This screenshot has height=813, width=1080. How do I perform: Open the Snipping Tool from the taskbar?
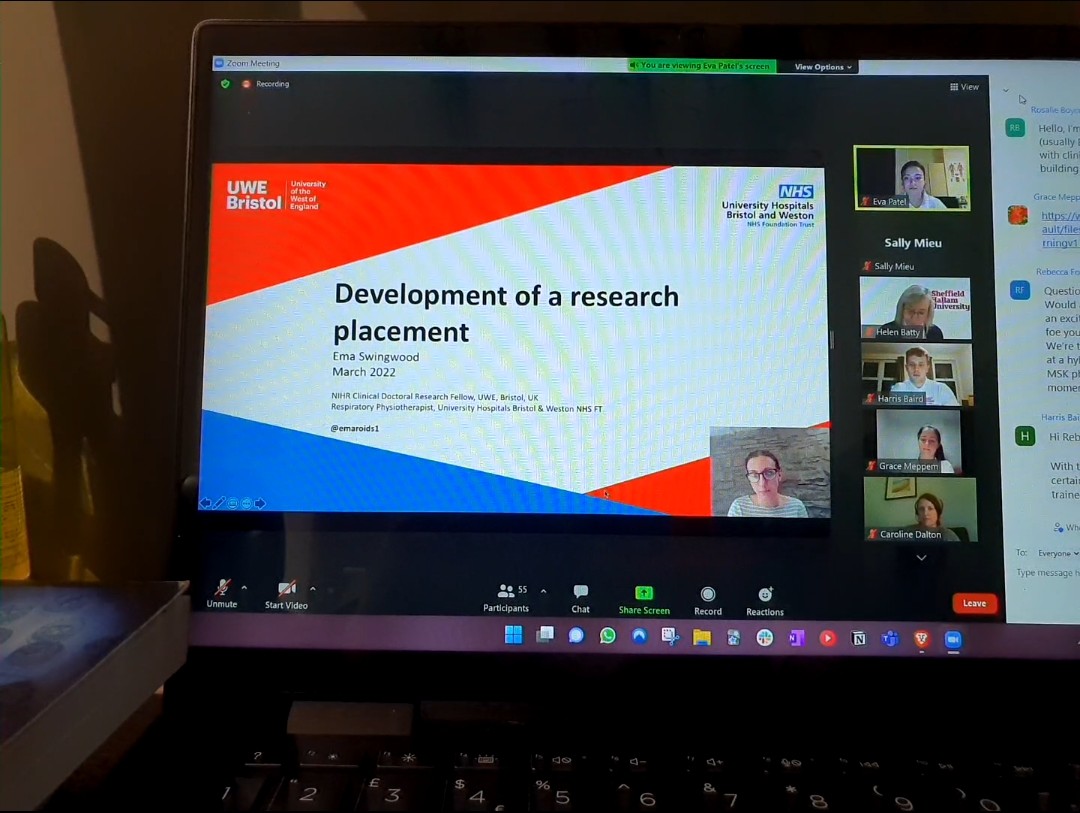pos(670,636)
